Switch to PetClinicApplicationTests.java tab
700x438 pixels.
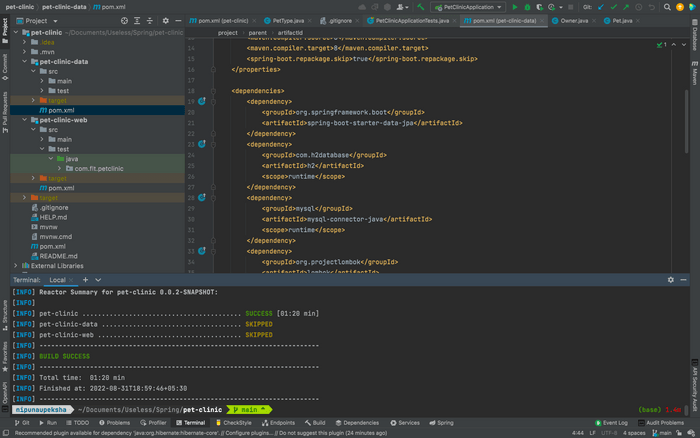tap(412, 21)
